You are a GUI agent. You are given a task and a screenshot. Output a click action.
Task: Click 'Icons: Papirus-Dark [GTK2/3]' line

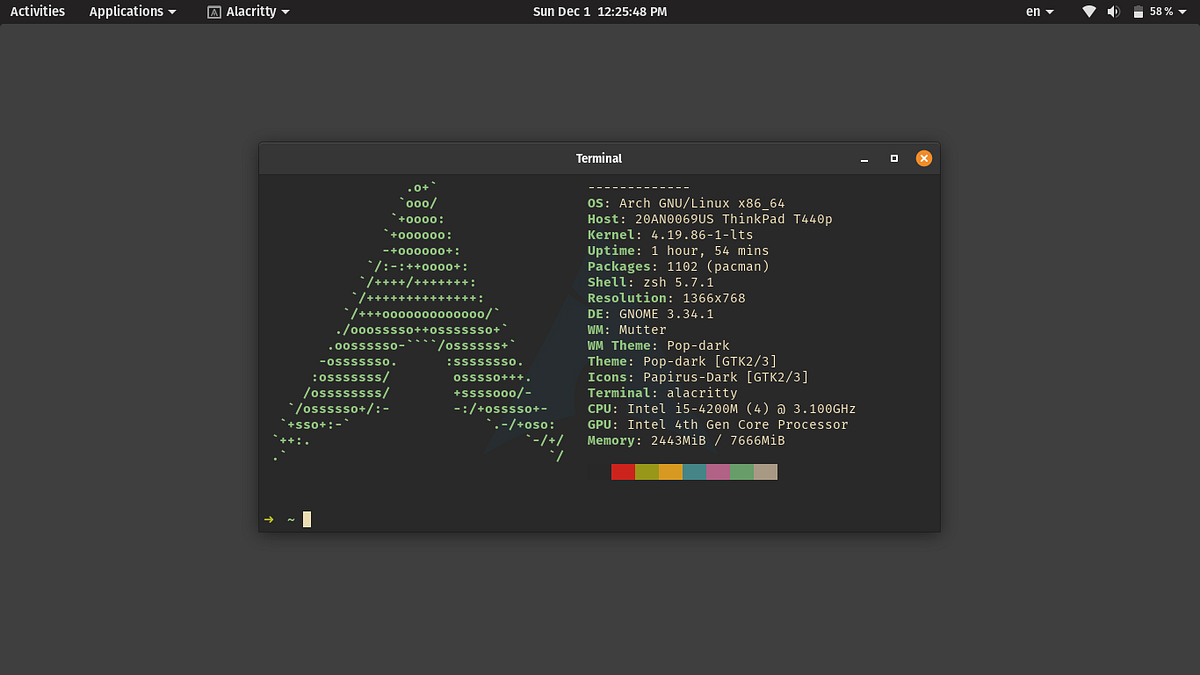tap(698, 377)
